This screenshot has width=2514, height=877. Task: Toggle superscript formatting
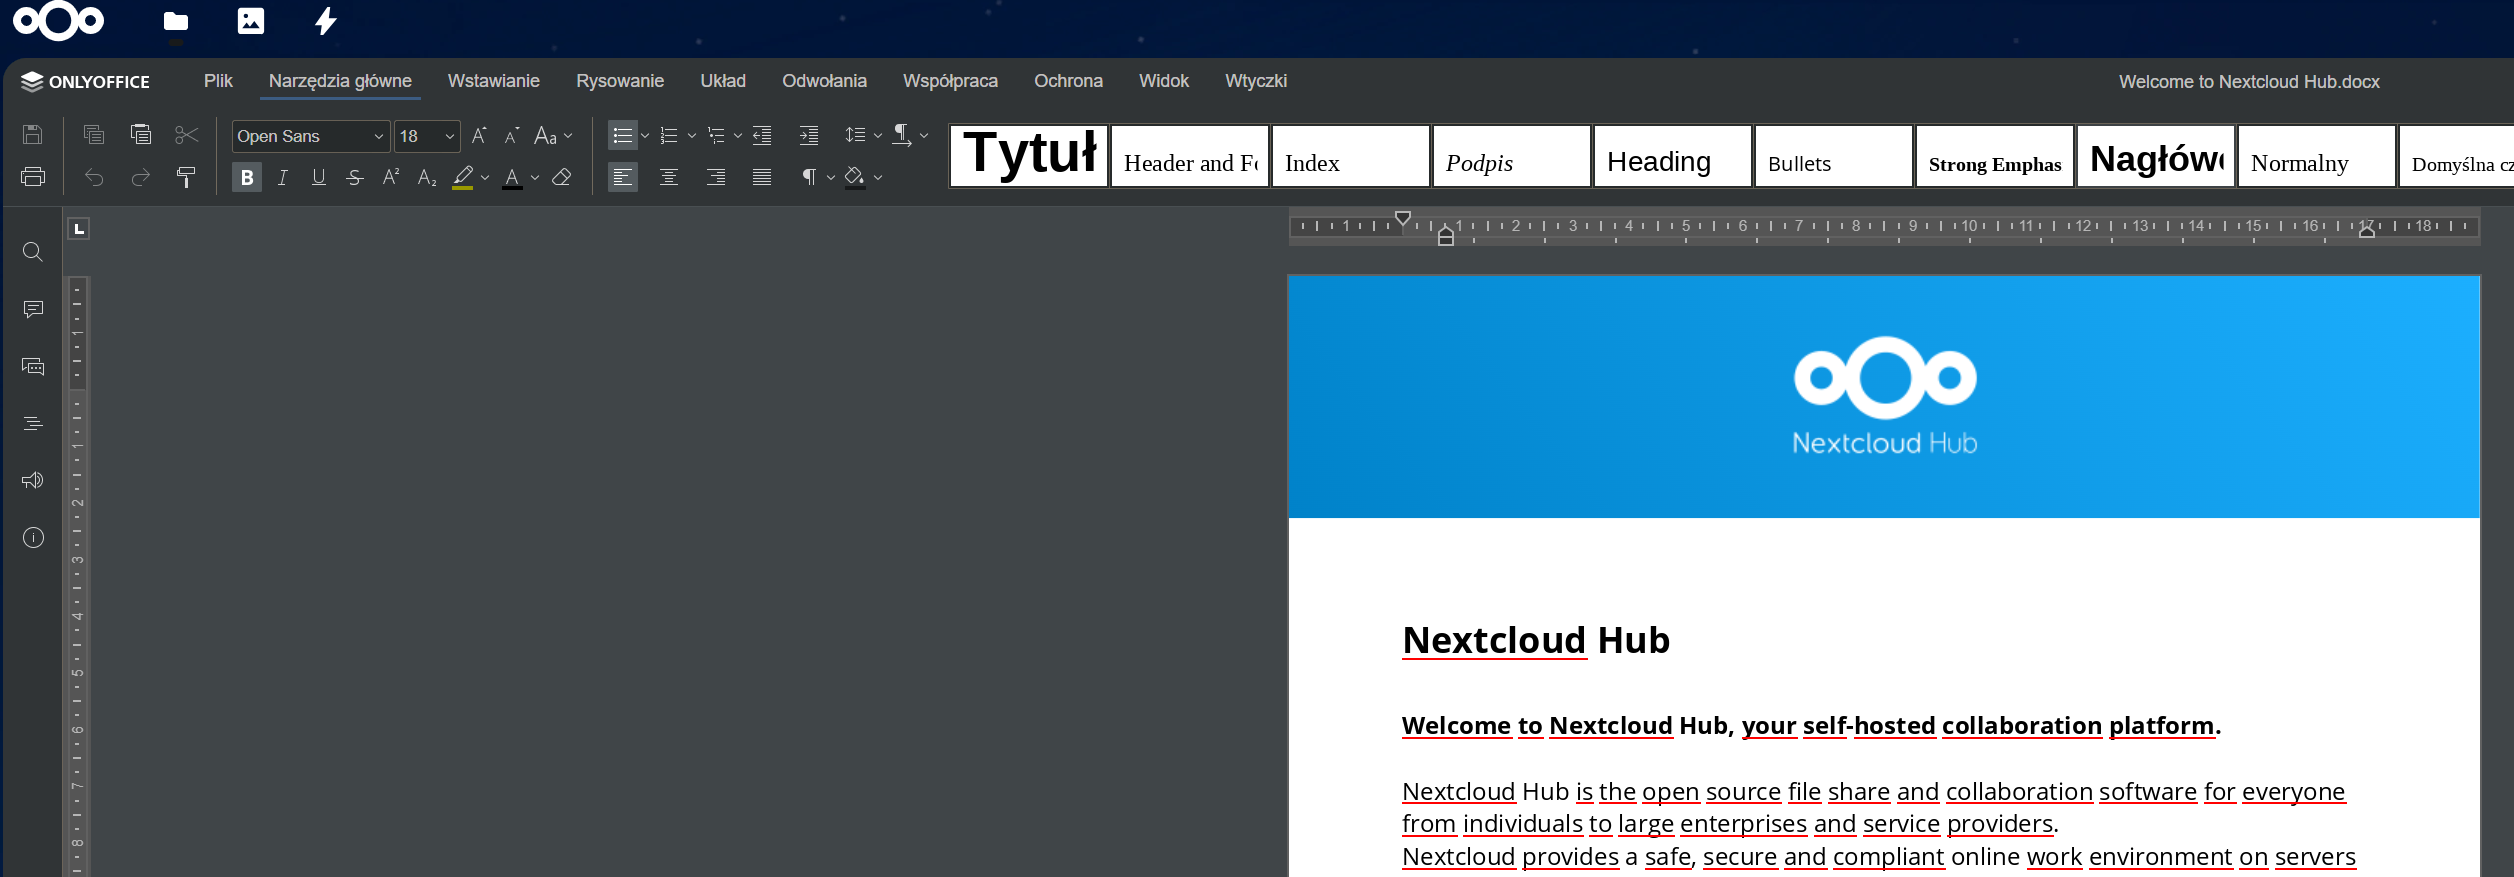coord(391,177)
